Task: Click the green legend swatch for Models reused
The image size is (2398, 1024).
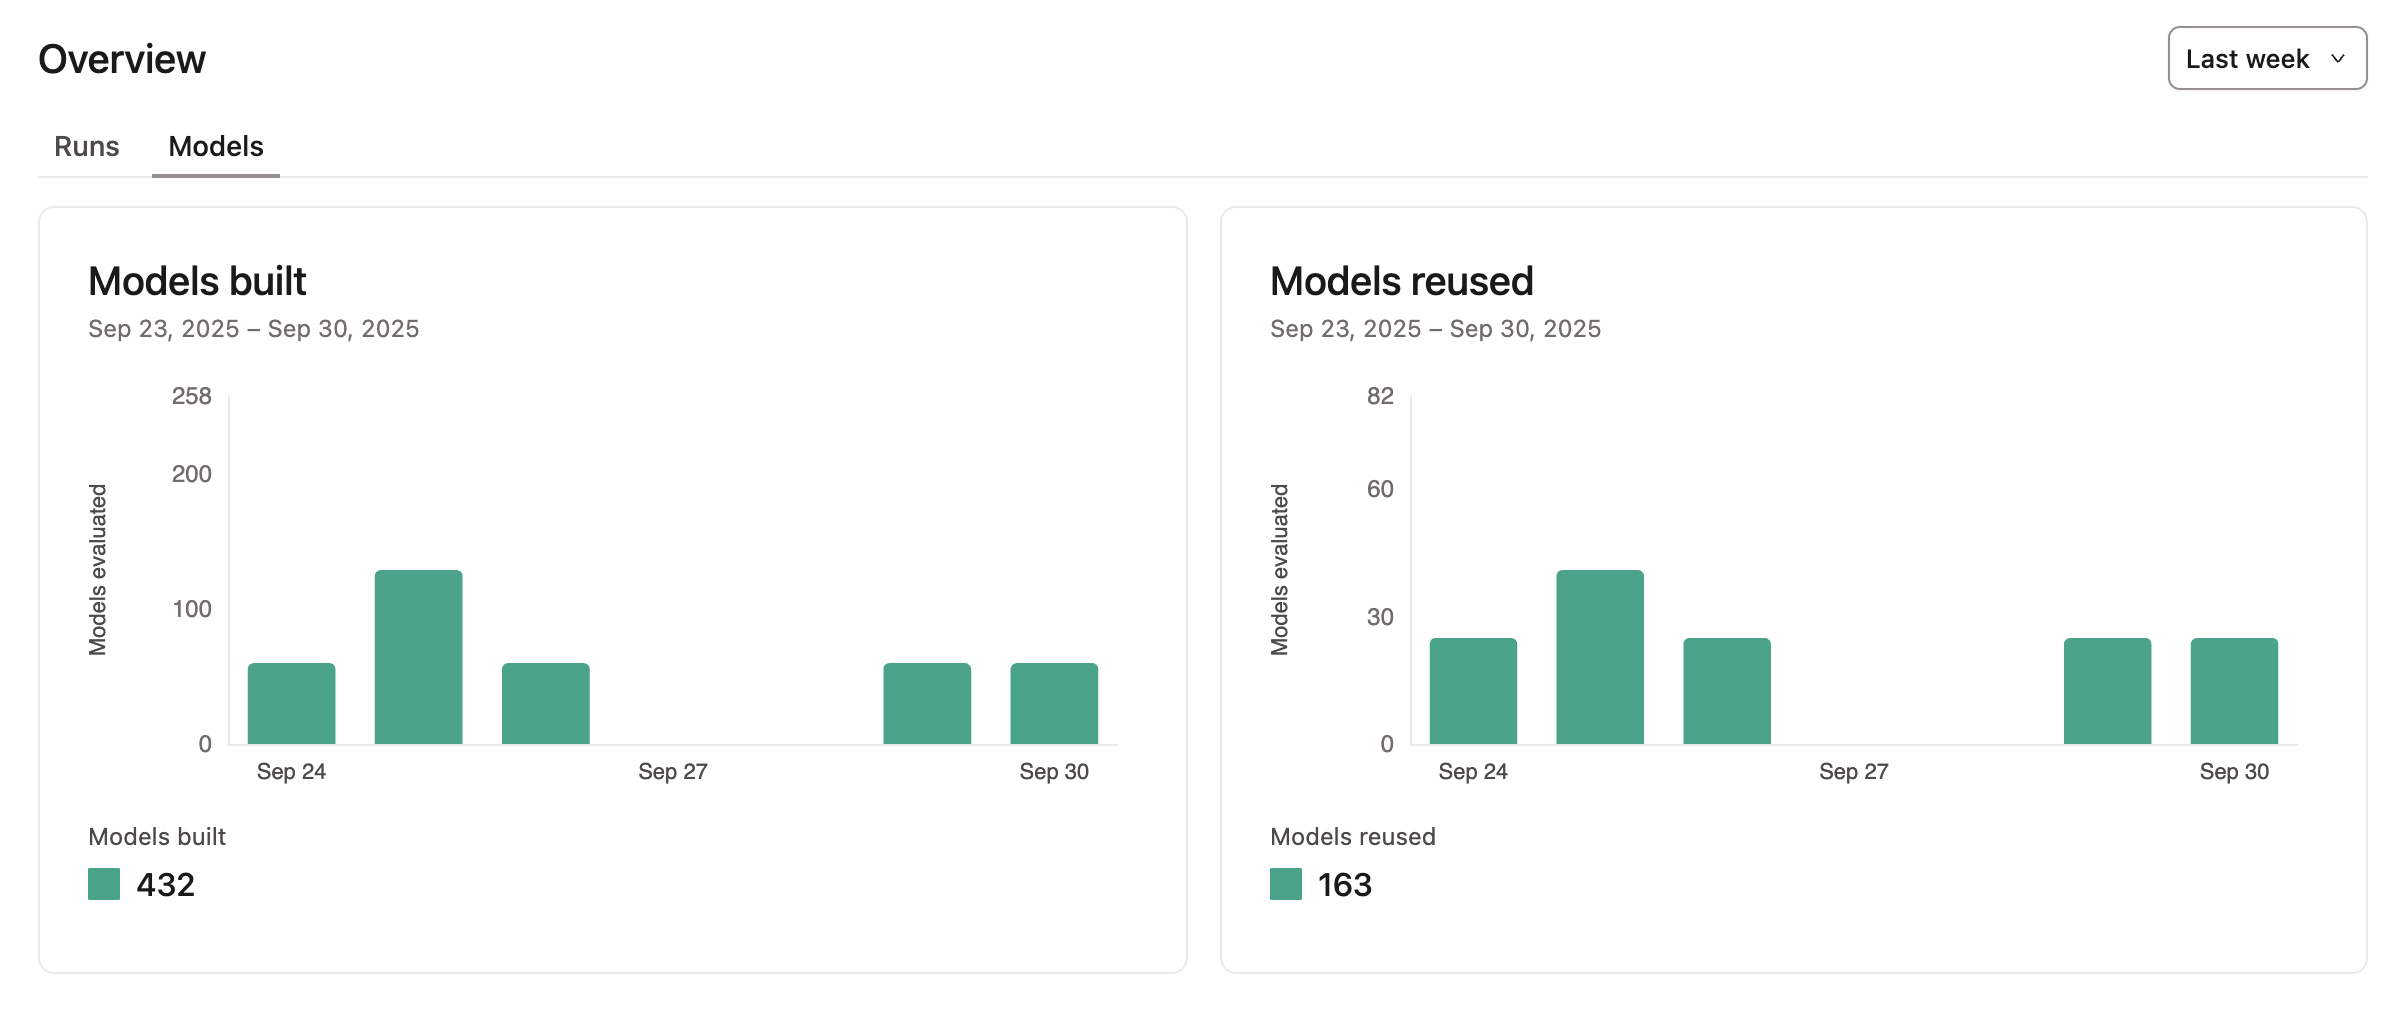Action: [x=1285, y=884]
